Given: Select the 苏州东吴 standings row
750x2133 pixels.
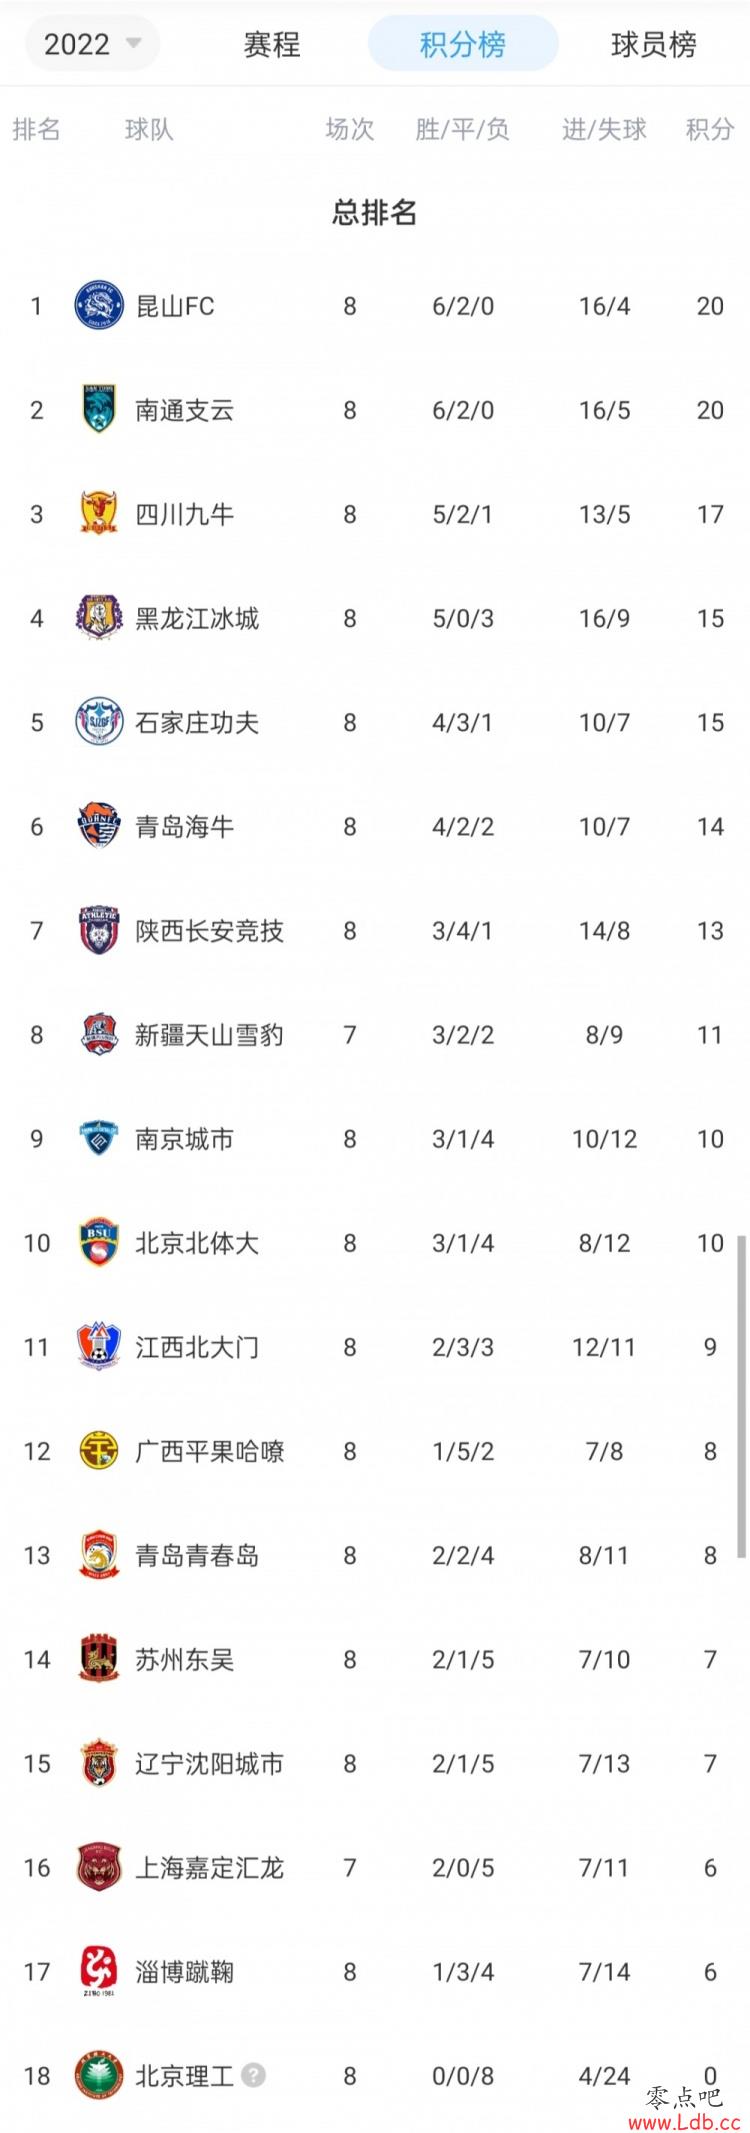Looking at the screenshot, I should (375, 1659).
